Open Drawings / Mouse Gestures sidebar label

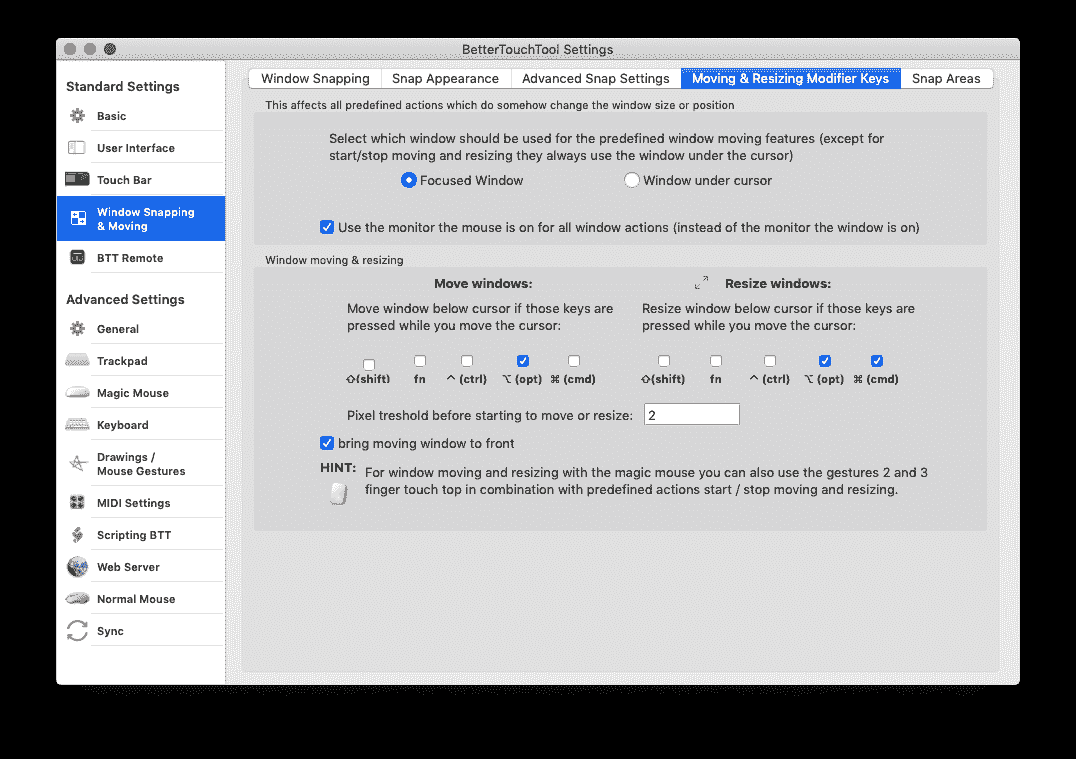click(x=141, y=464)
